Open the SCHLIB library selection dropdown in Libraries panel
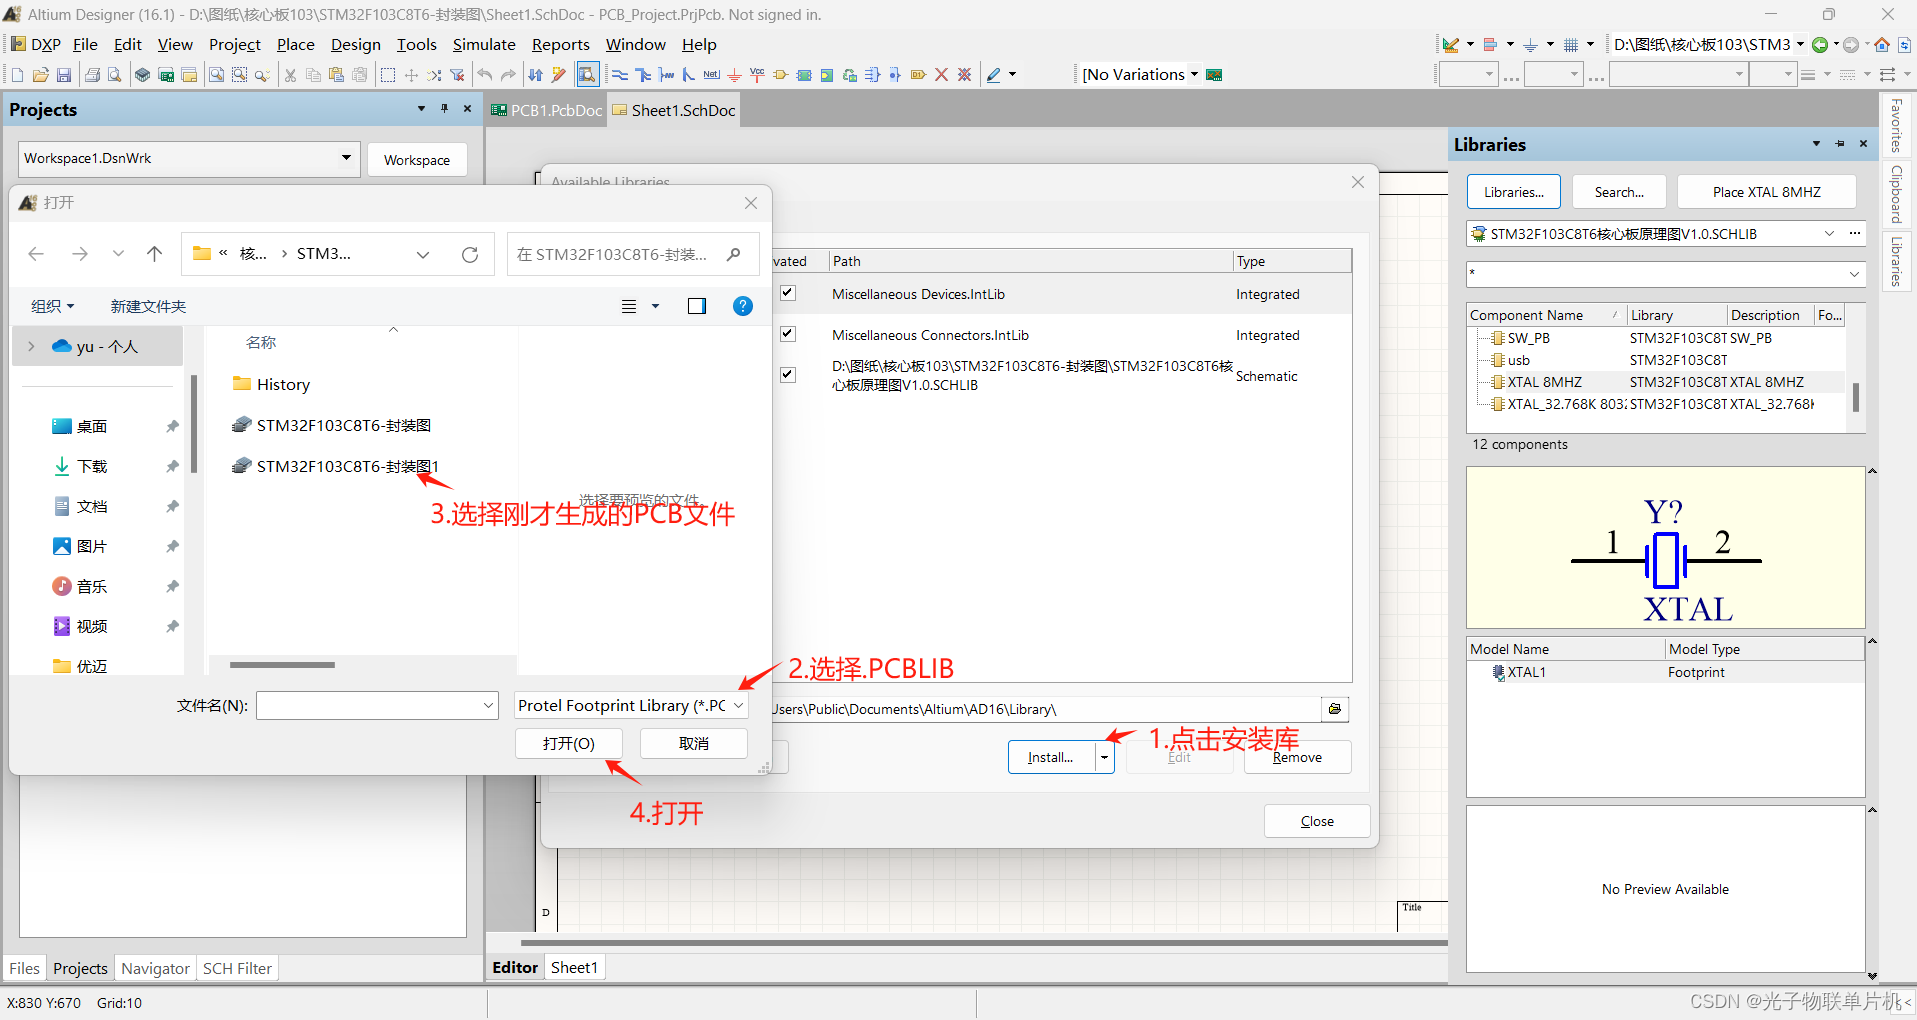 [x=1829, y=234]
